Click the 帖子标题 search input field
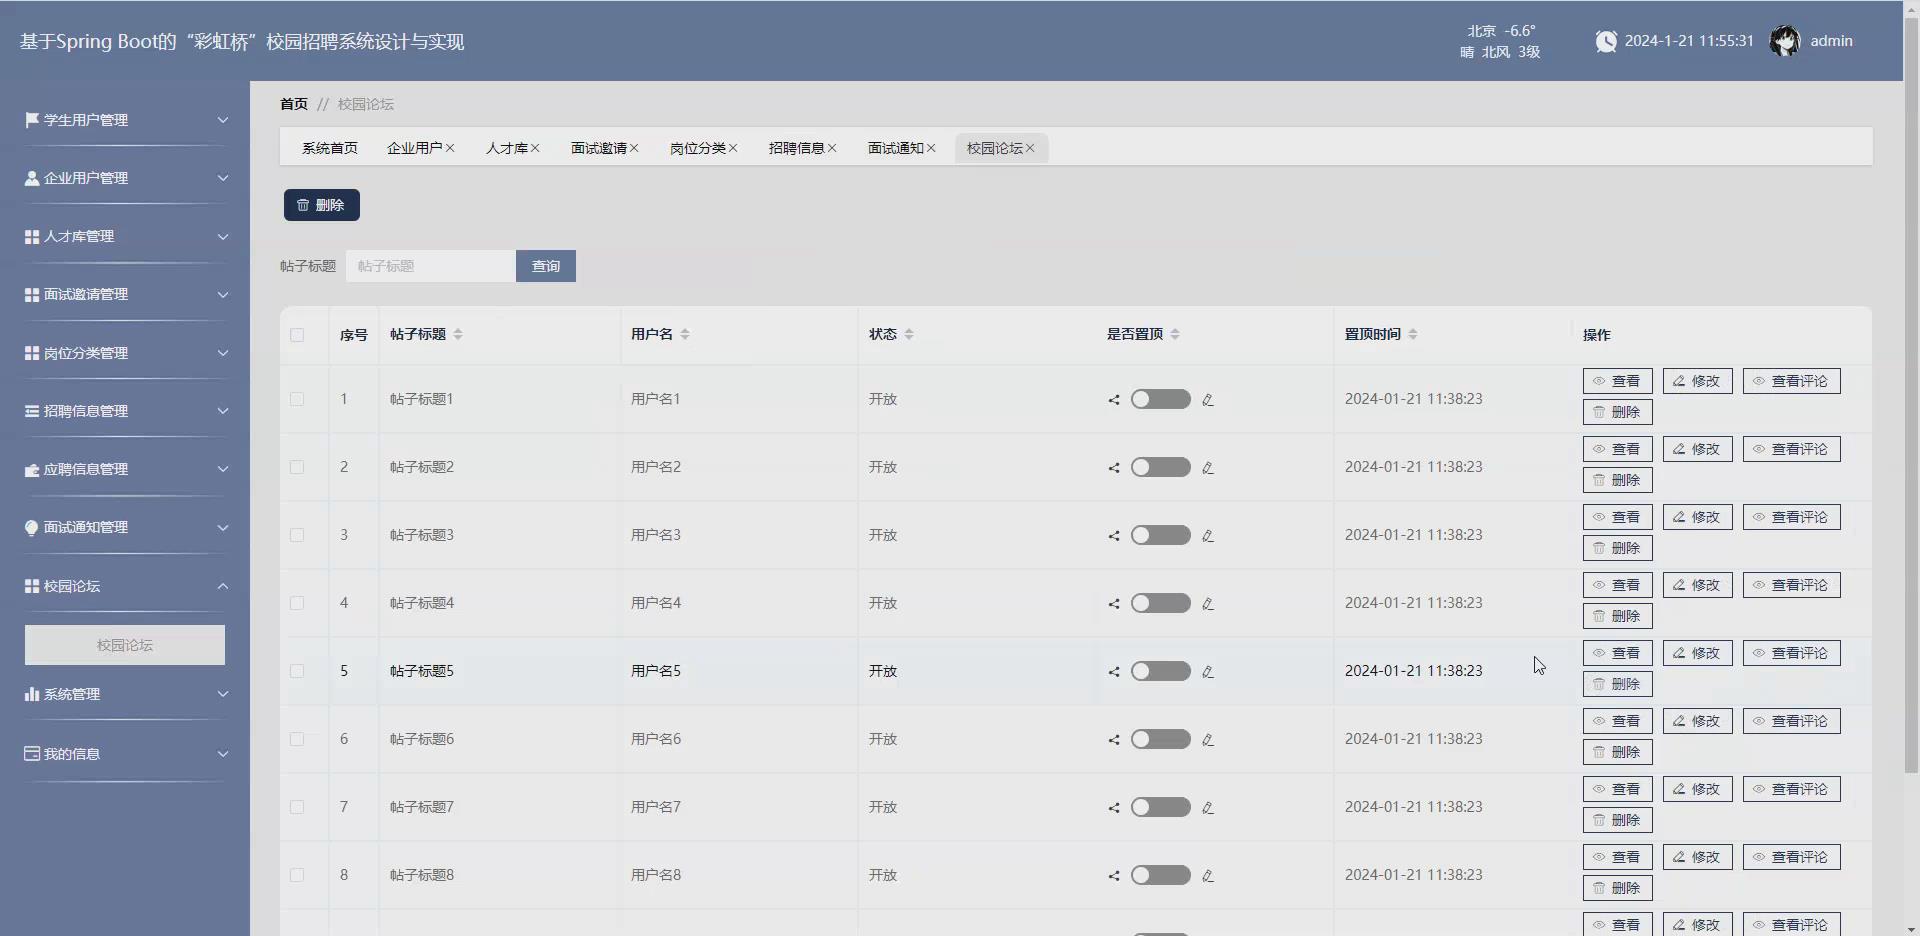The width and height of the screenshot is (1920, 936). point(431,266)
